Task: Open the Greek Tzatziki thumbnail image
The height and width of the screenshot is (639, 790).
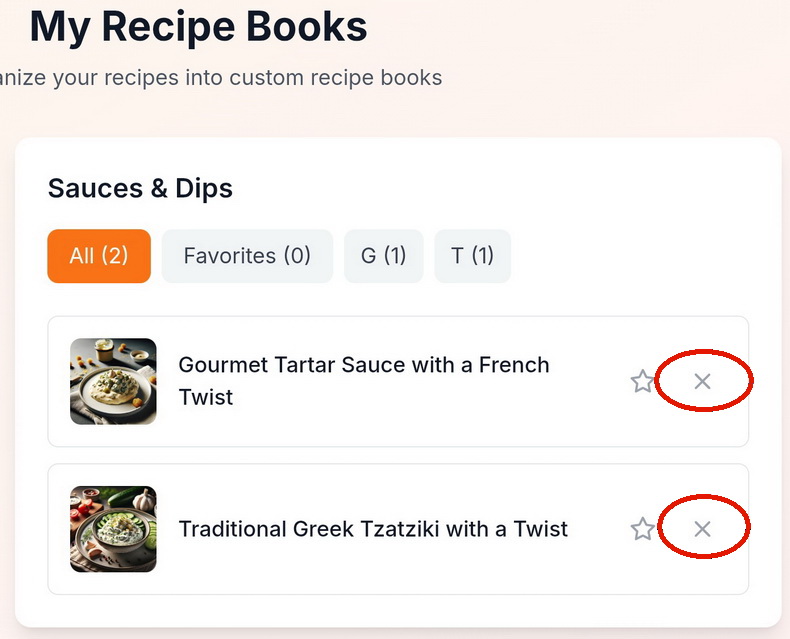Action: 113,529
